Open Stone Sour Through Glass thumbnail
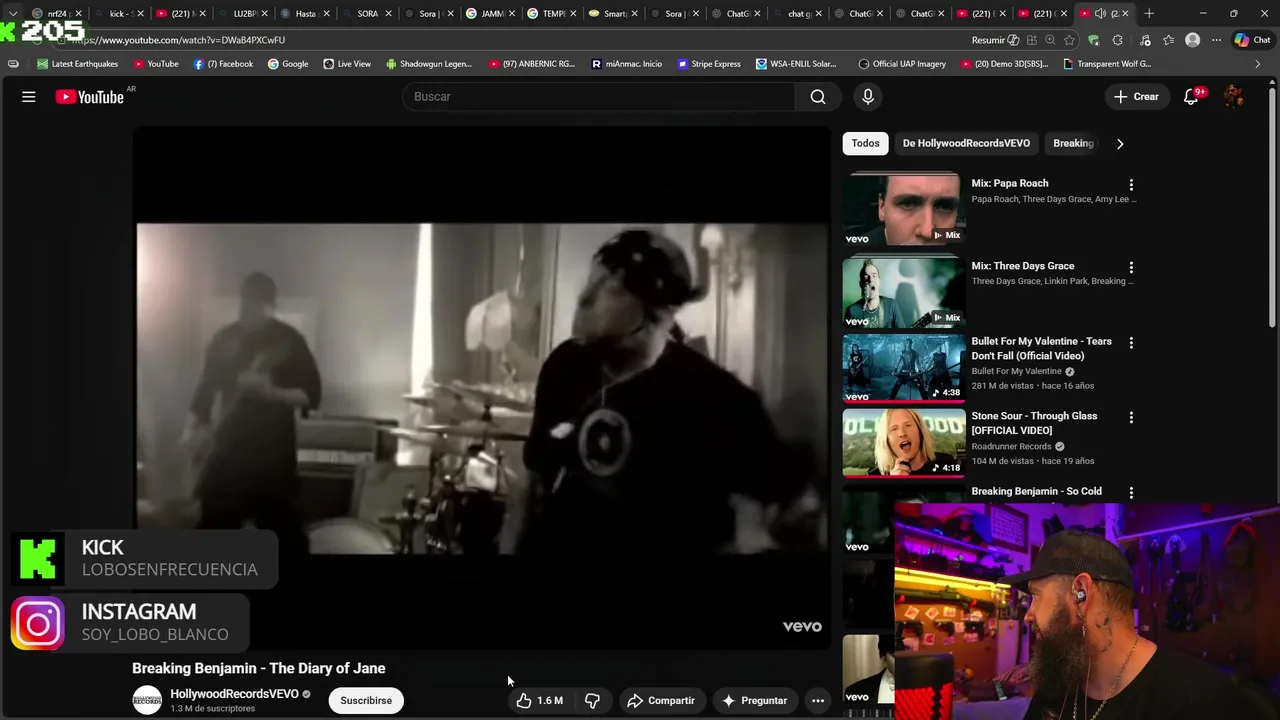 [x=903, y=443]
